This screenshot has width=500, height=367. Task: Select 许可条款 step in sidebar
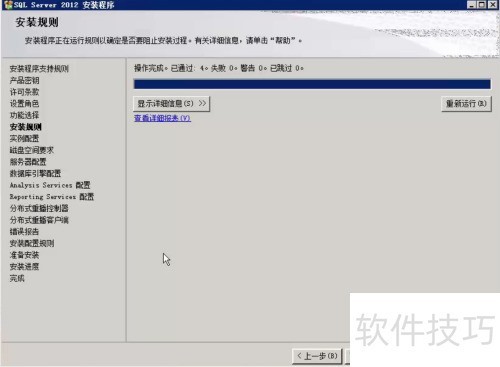point(24,92)
